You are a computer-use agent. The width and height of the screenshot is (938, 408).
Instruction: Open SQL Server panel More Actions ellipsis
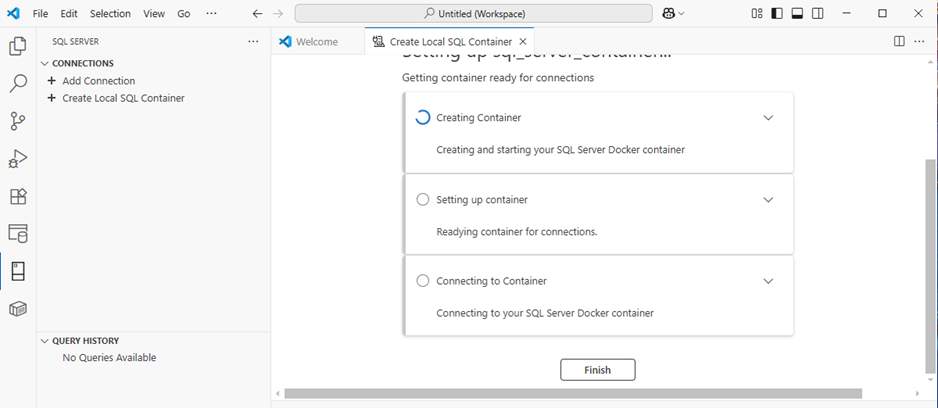[x=253, y=41]
